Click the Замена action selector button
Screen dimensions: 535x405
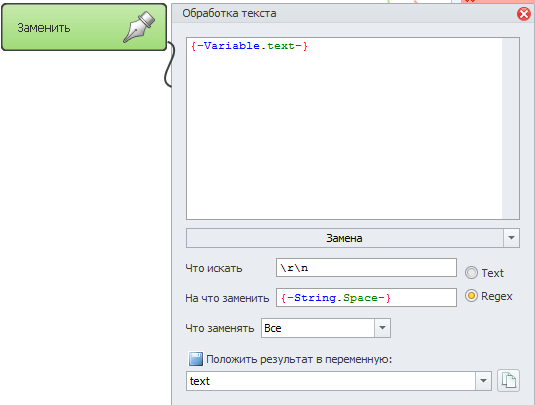point(345,238)
